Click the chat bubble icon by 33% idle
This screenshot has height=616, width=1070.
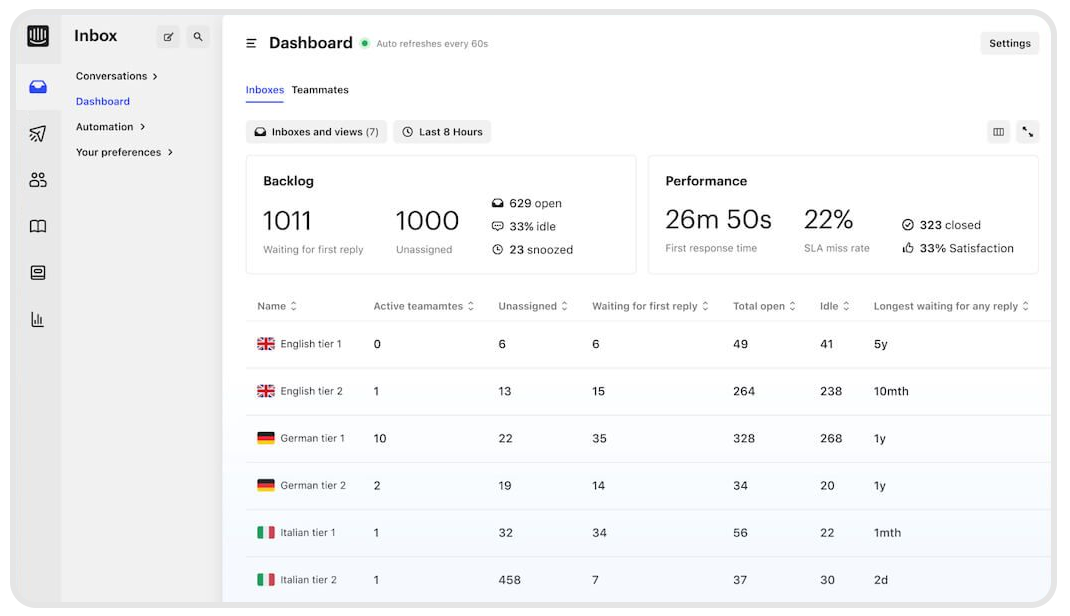coord(497,226)
